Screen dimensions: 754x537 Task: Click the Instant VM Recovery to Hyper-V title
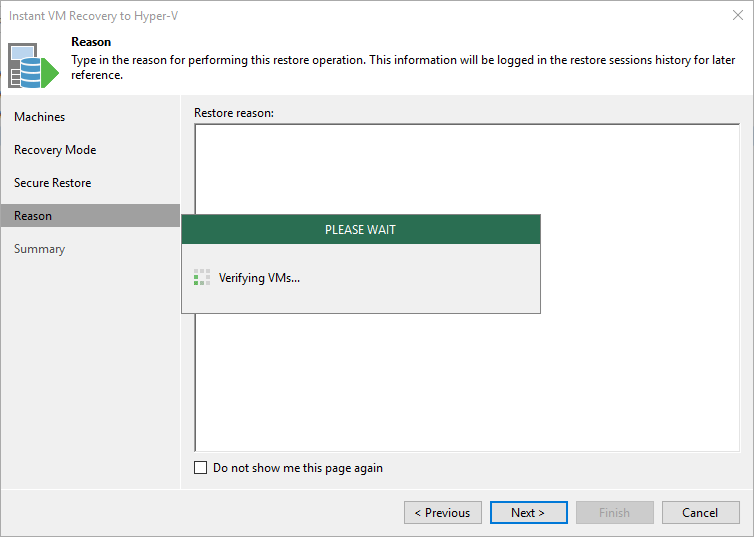(93, 16)
